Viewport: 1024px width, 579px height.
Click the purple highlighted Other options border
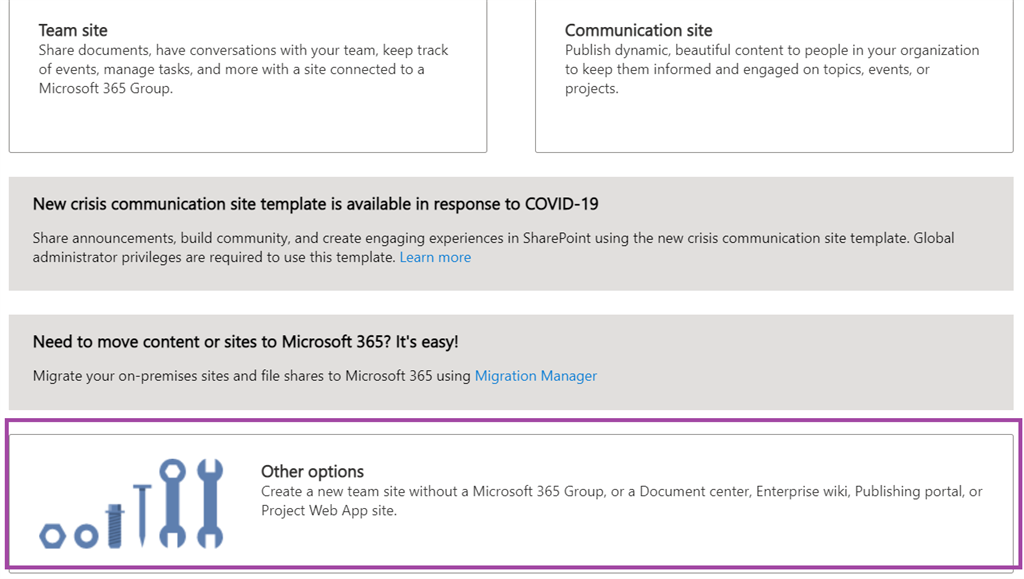pos(512,424)
